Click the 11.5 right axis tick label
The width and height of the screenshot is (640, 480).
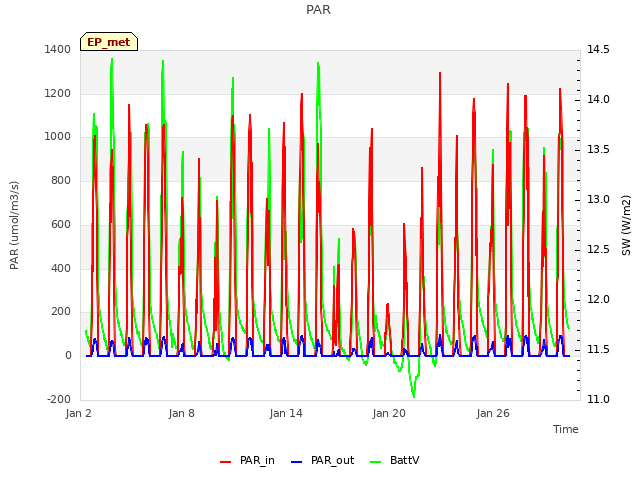coord(598,349)
